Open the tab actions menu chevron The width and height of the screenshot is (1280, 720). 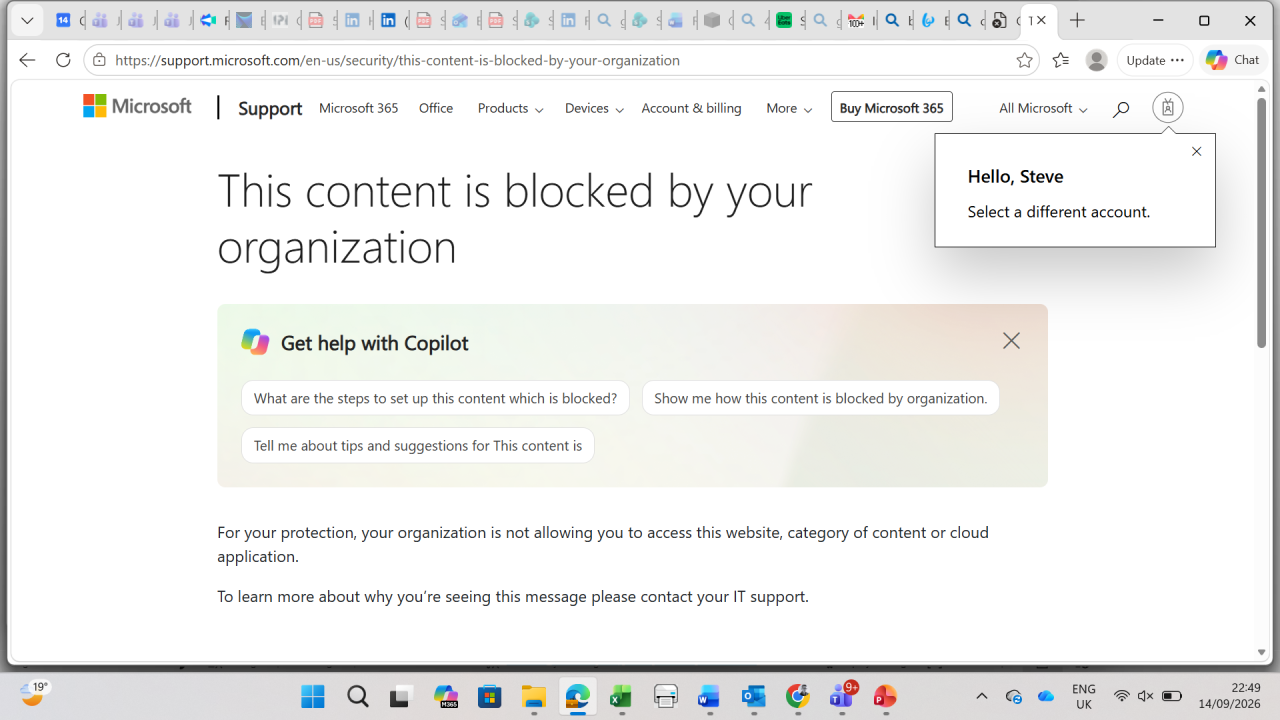point(27,20)
